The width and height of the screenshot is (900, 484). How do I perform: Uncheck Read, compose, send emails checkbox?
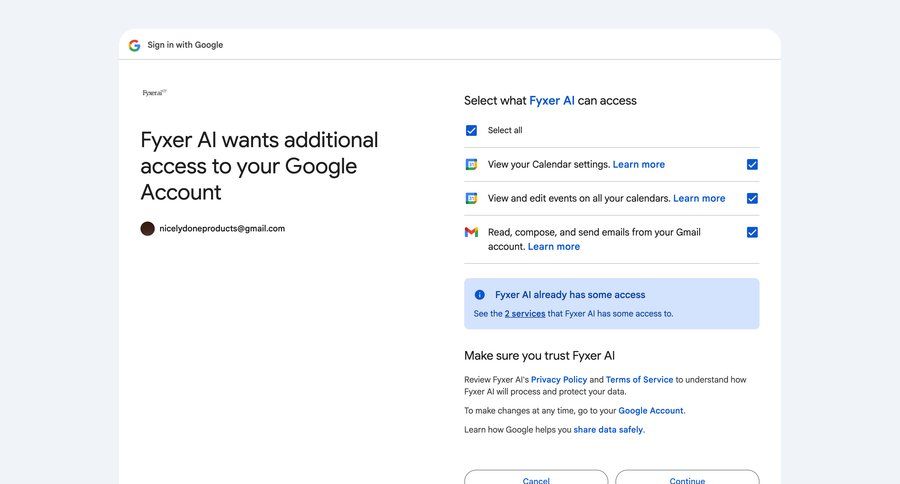coord(752,233)
